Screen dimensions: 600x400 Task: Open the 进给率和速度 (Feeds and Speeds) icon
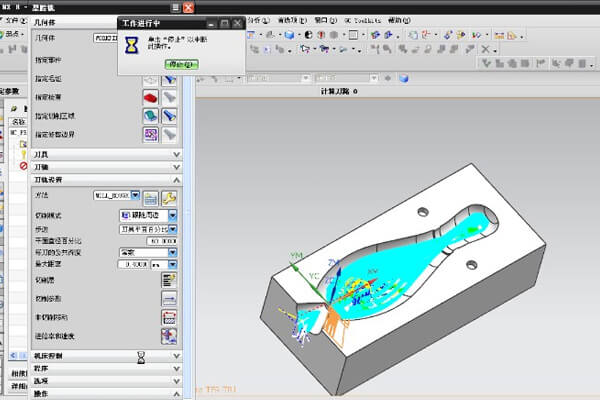[170, 335]
